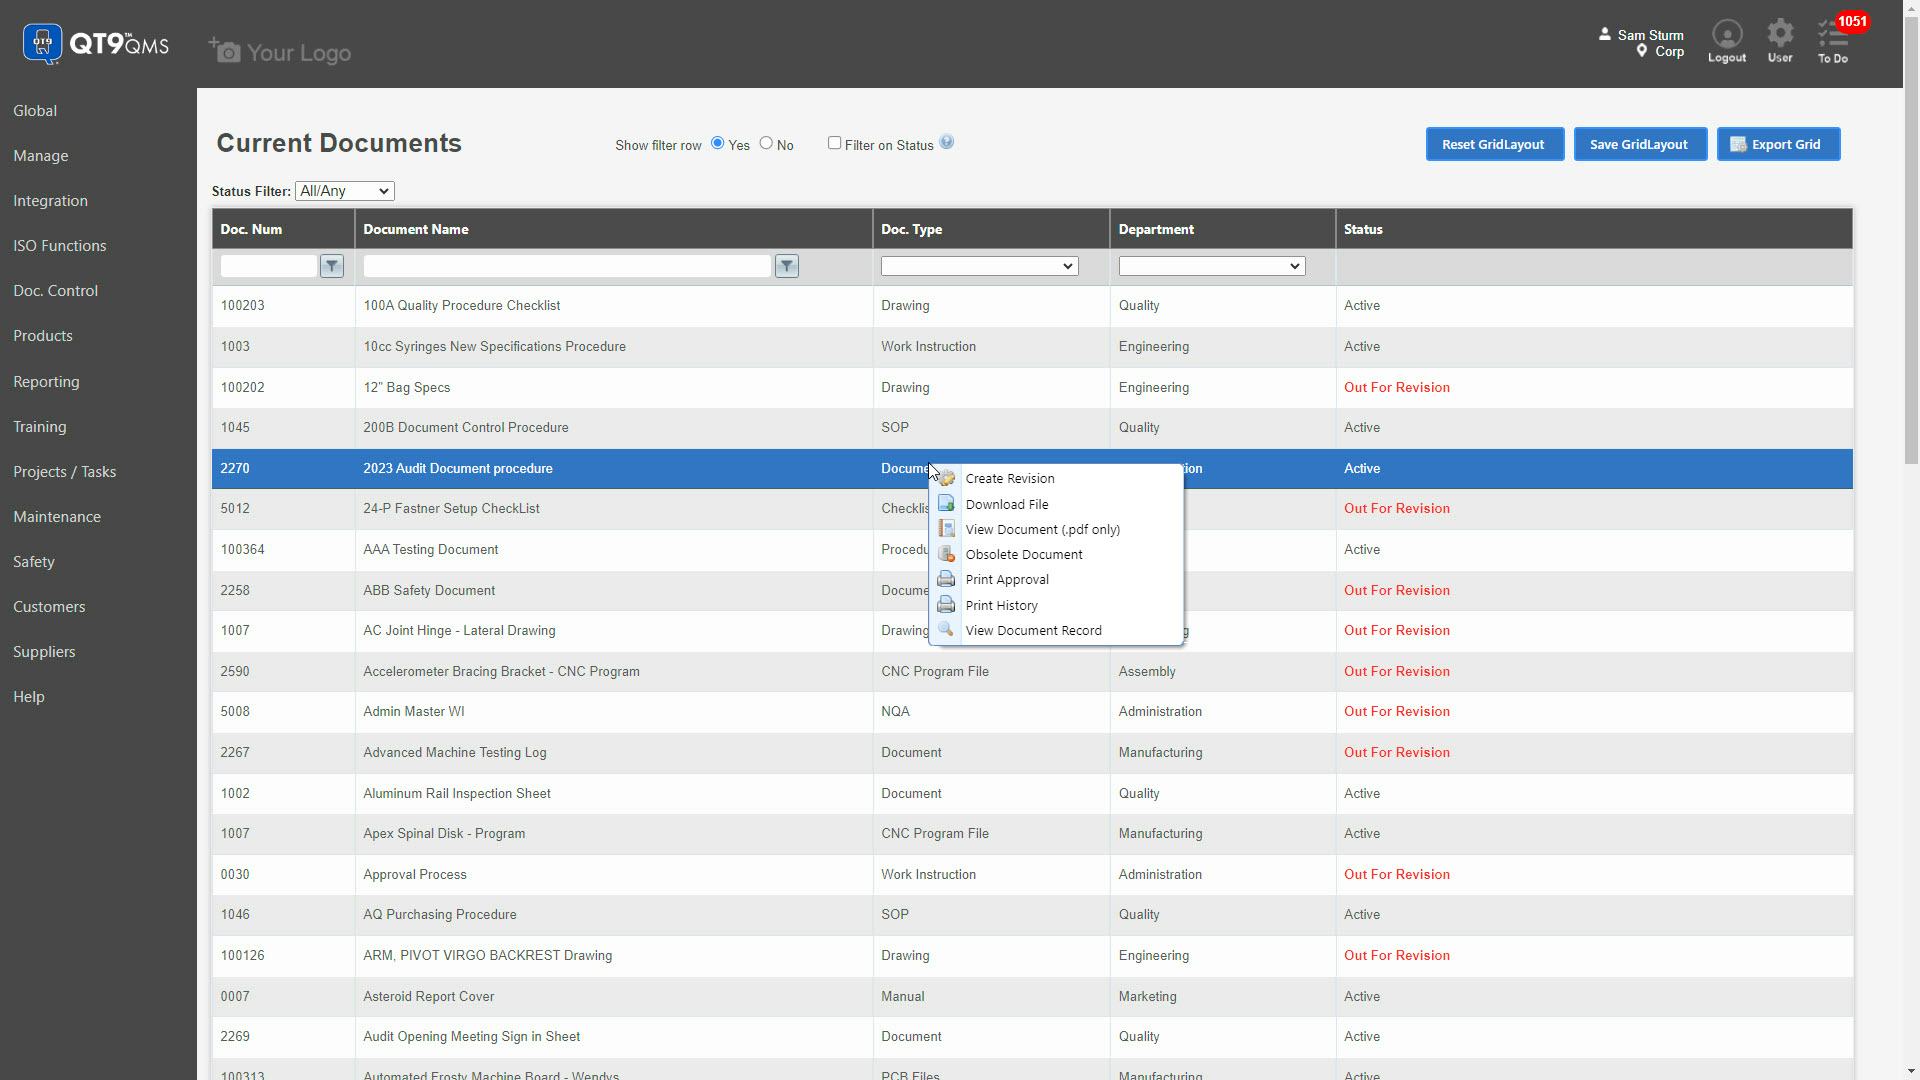This screenshot has width=1920, height=1080.
Task: Select the No radio for show filter row
Action: [765, 143]
